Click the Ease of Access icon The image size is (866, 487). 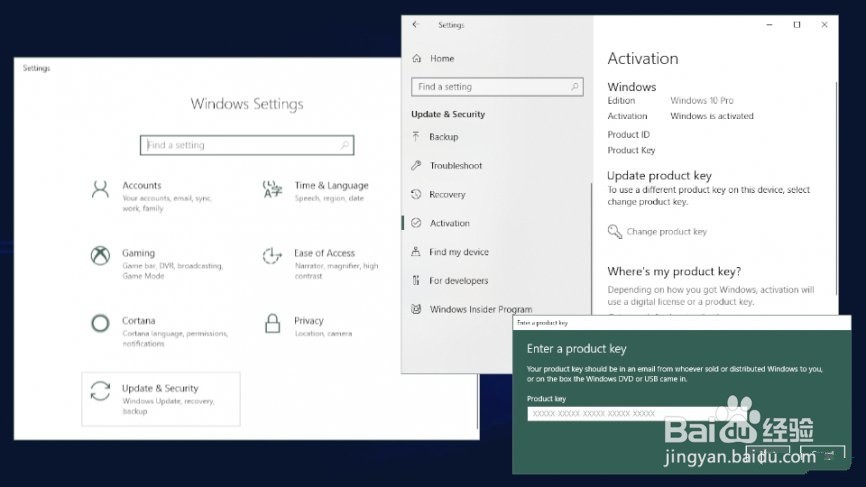pyautogui.click(x=272, y=256)
